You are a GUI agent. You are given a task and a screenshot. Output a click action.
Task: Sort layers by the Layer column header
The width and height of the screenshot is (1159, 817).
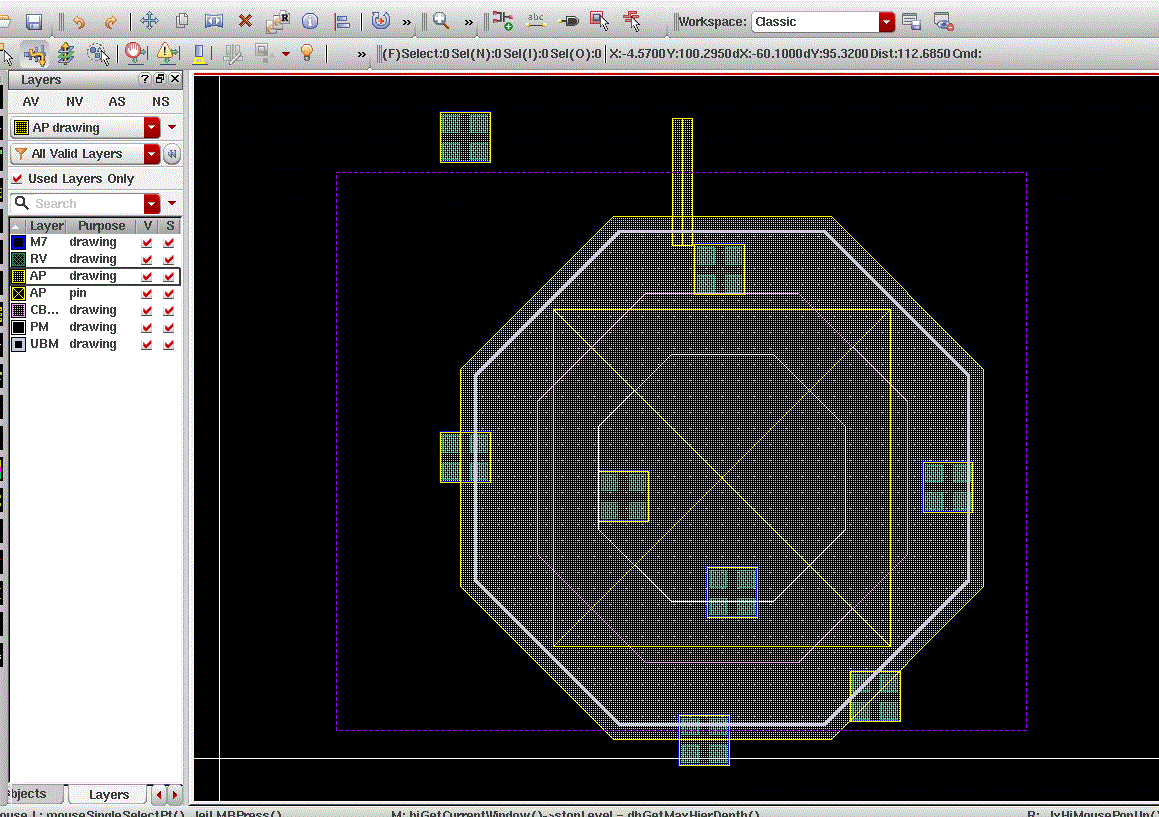pos(47,226)
